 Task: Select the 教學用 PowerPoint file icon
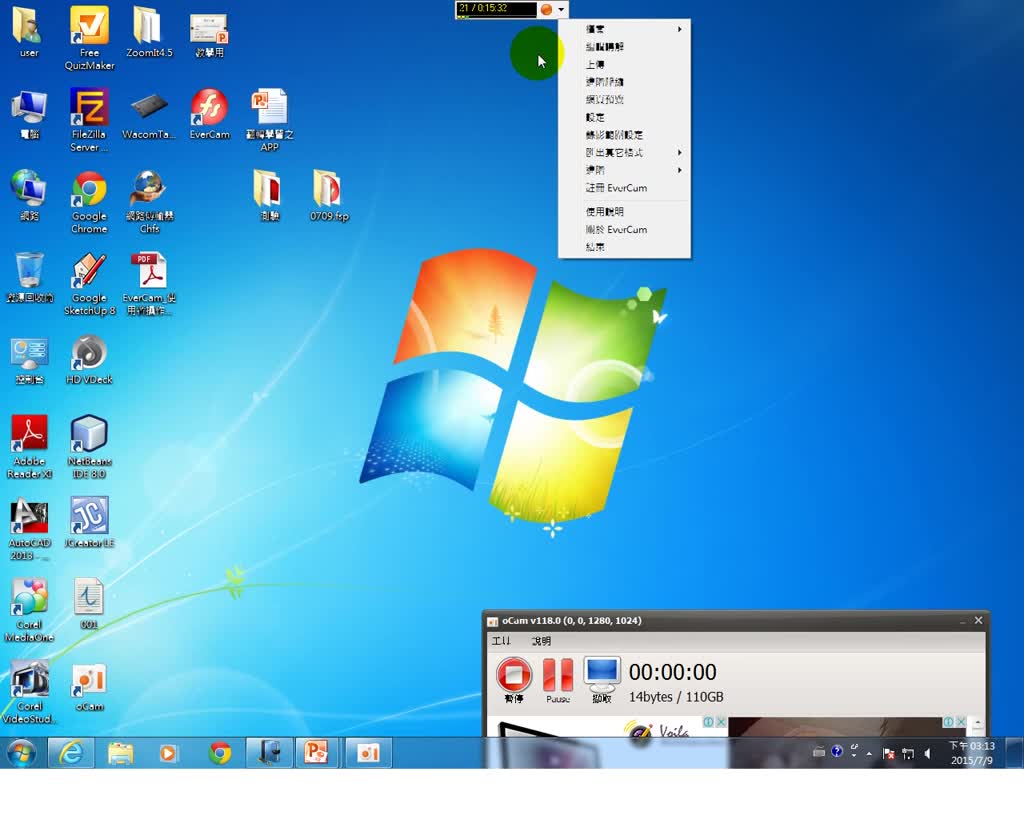point(209,34)
